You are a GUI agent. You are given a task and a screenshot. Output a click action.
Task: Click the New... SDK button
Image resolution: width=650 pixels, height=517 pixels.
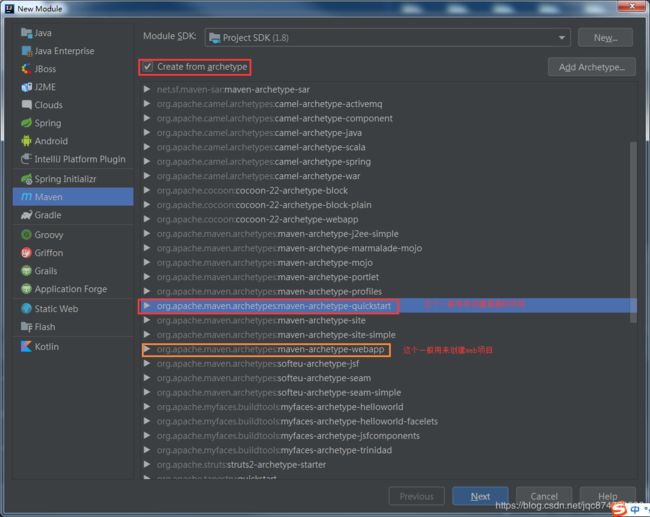coord(605,38)
